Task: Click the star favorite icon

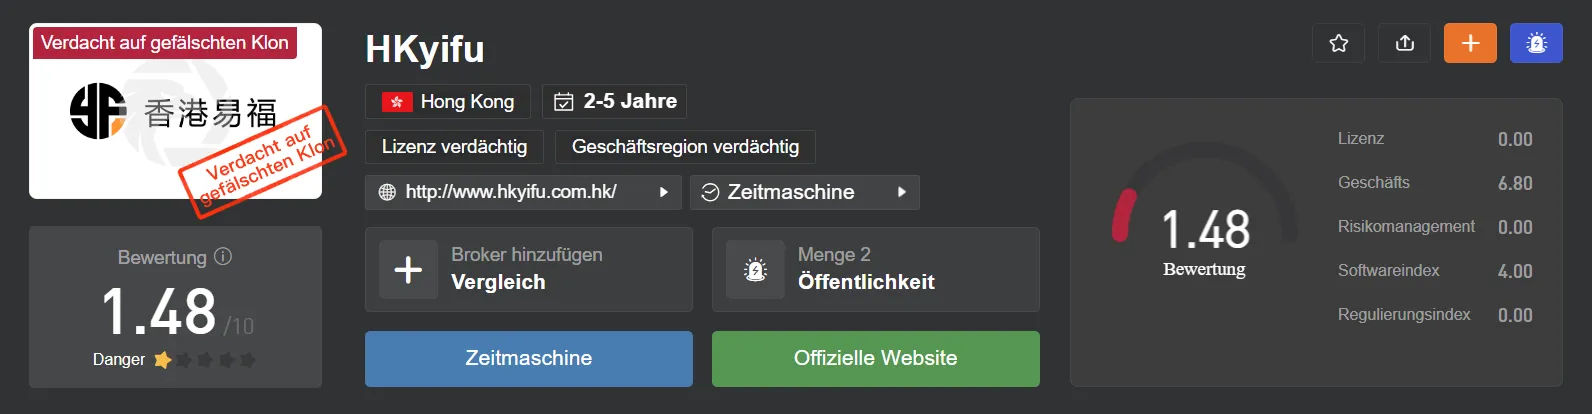Action: [1338, 43]
